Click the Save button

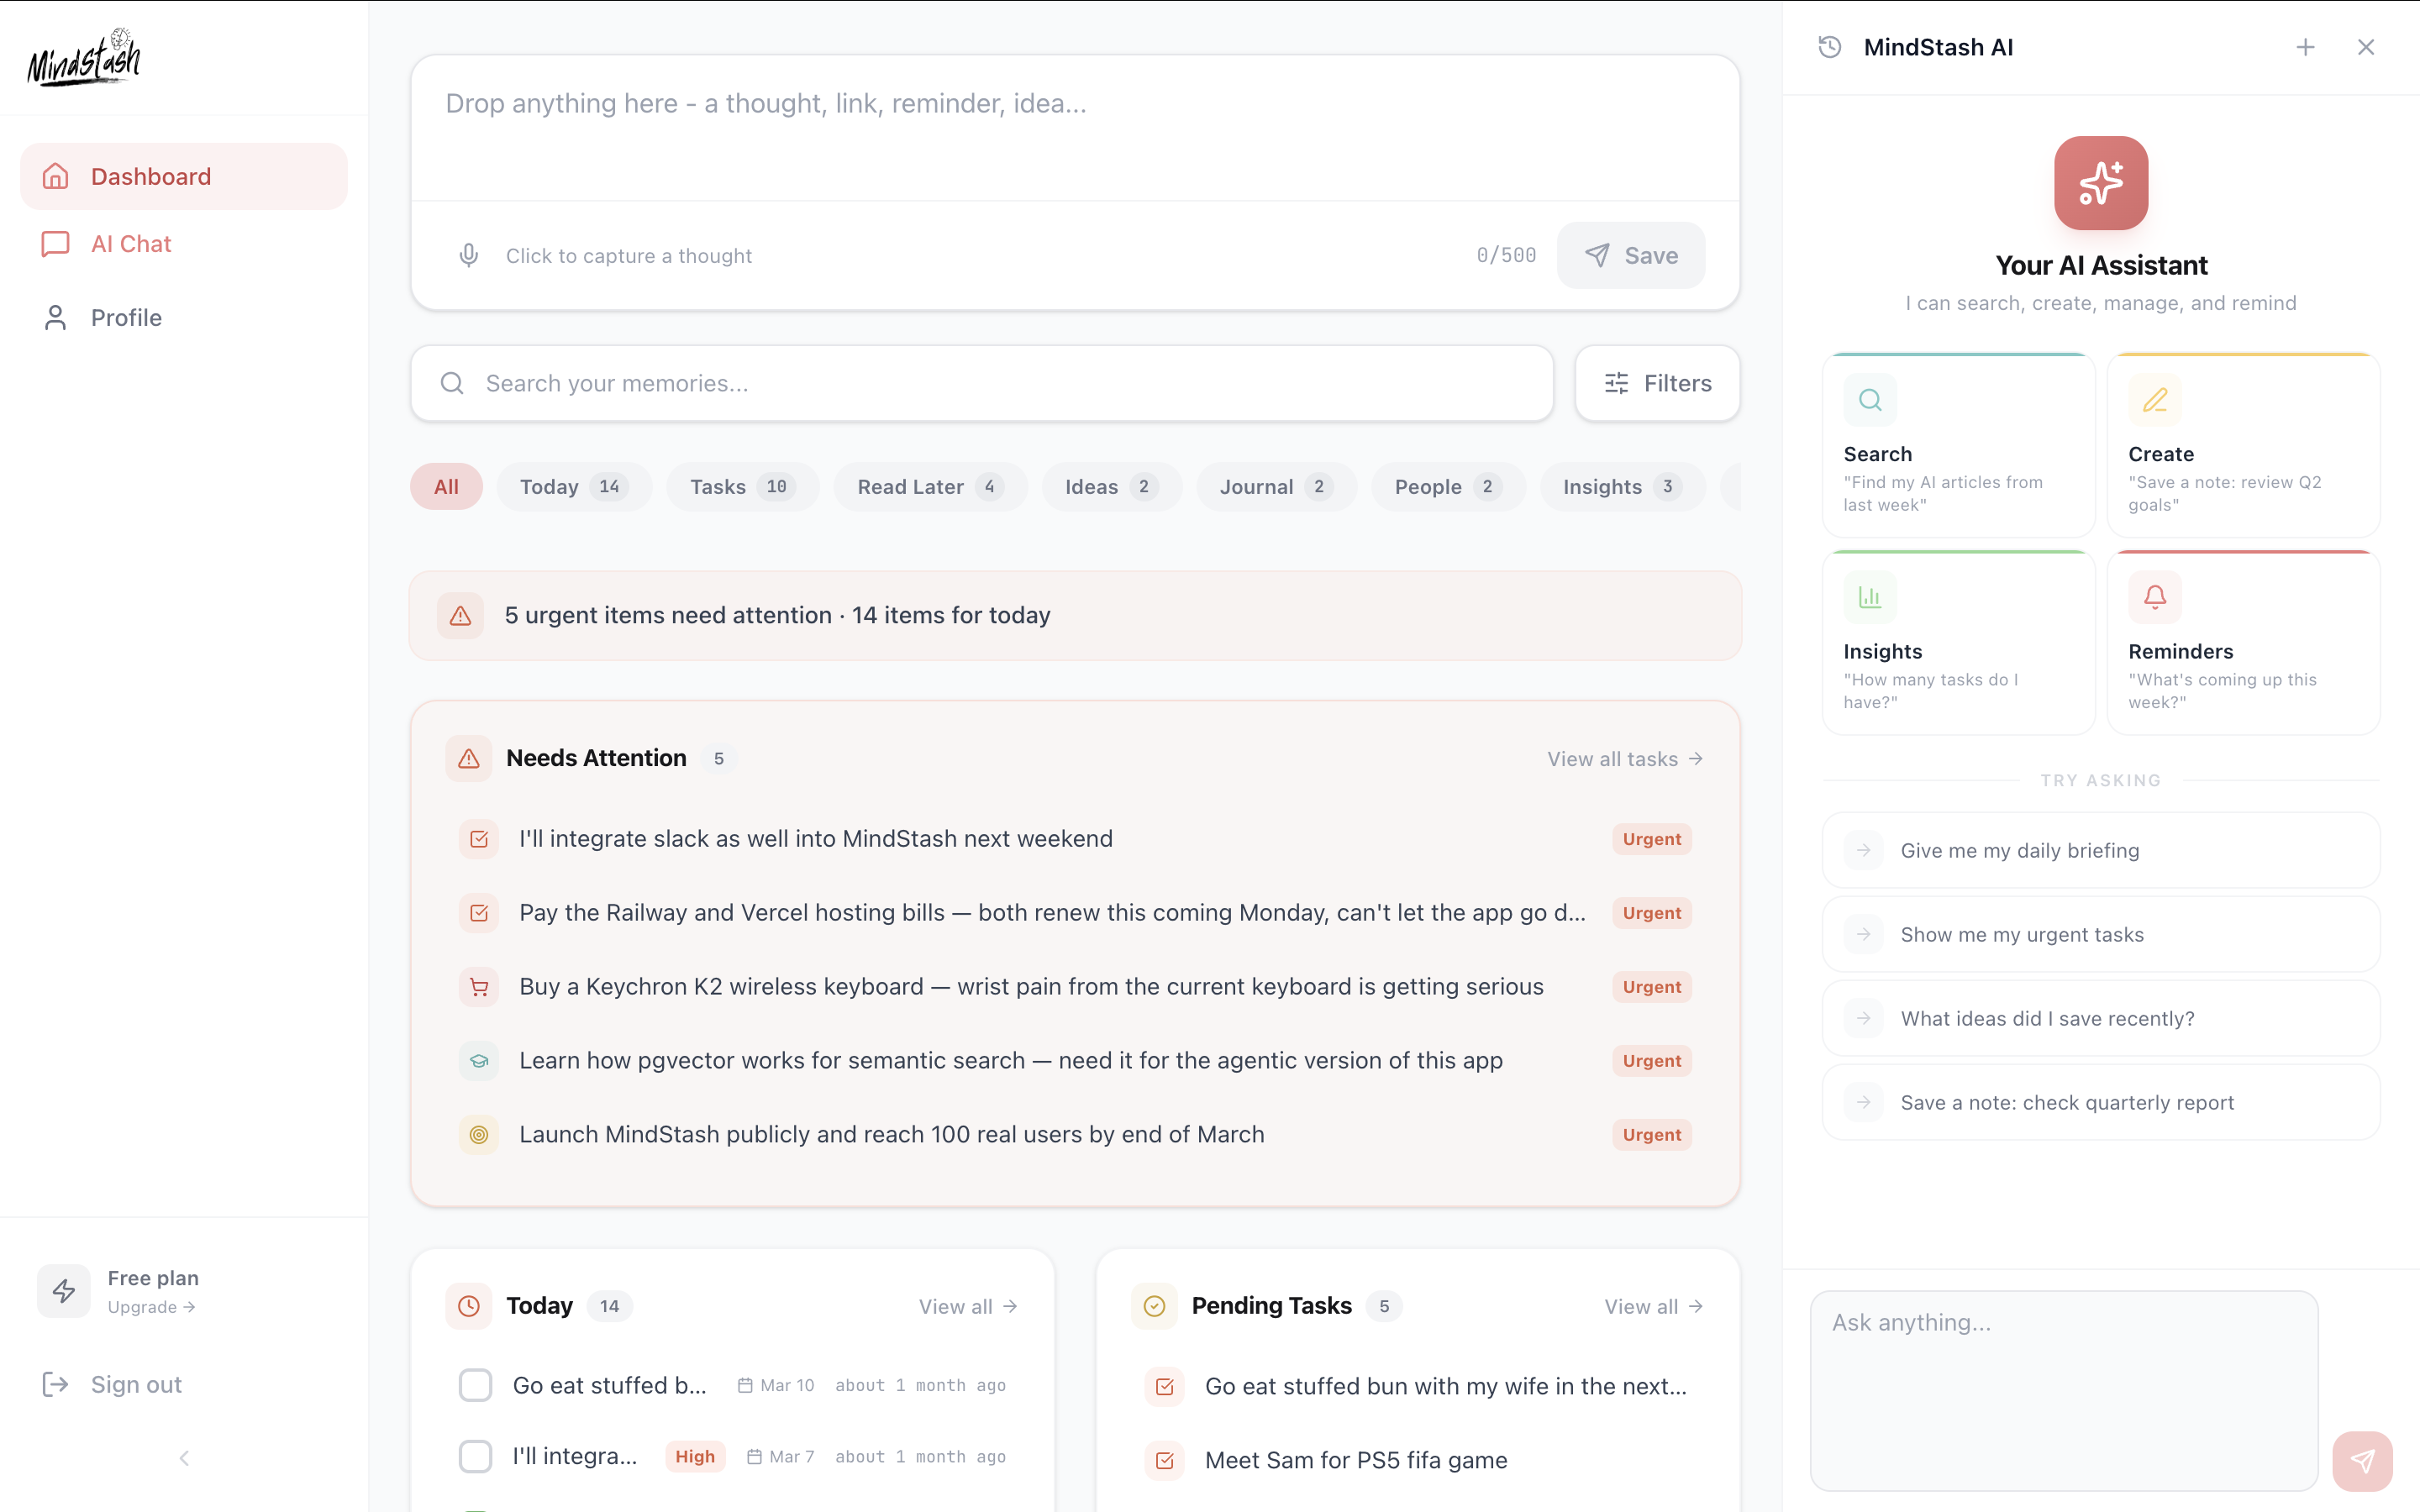click(x=1631, y=255)
